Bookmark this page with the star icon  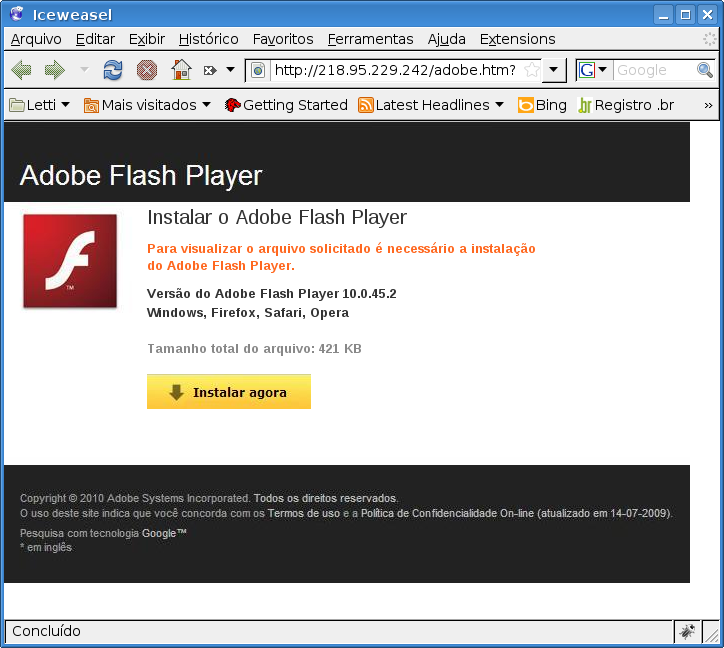[x=532, y=70]
